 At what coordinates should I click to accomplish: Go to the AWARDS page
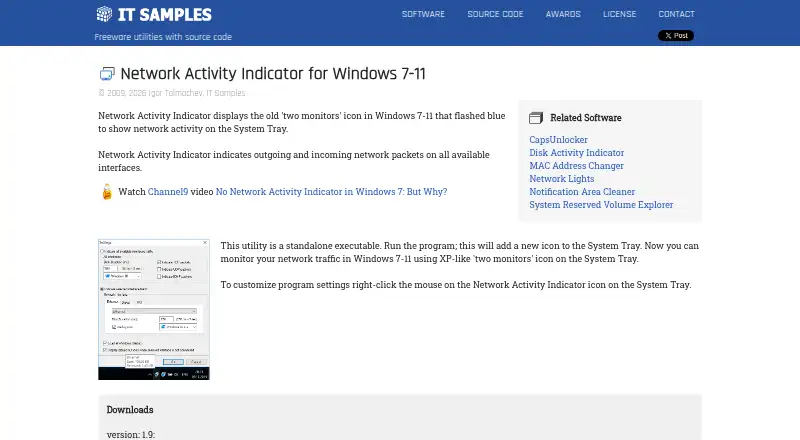pyautogui.click(x=563, y=14)
